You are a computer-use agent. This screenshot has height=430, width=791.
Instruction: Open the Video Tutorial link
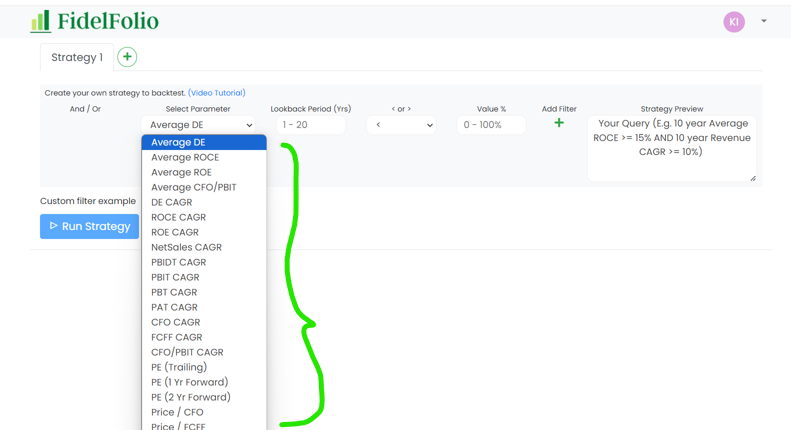pyautogui.click(x=217, y=93)
